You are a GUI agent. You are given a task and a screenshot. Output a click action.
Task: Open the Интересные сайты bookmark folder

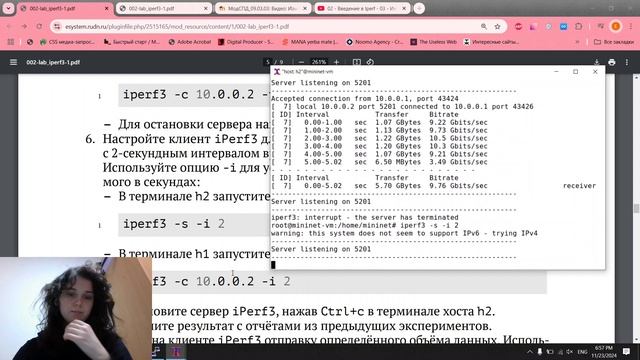tap(491, 42)
